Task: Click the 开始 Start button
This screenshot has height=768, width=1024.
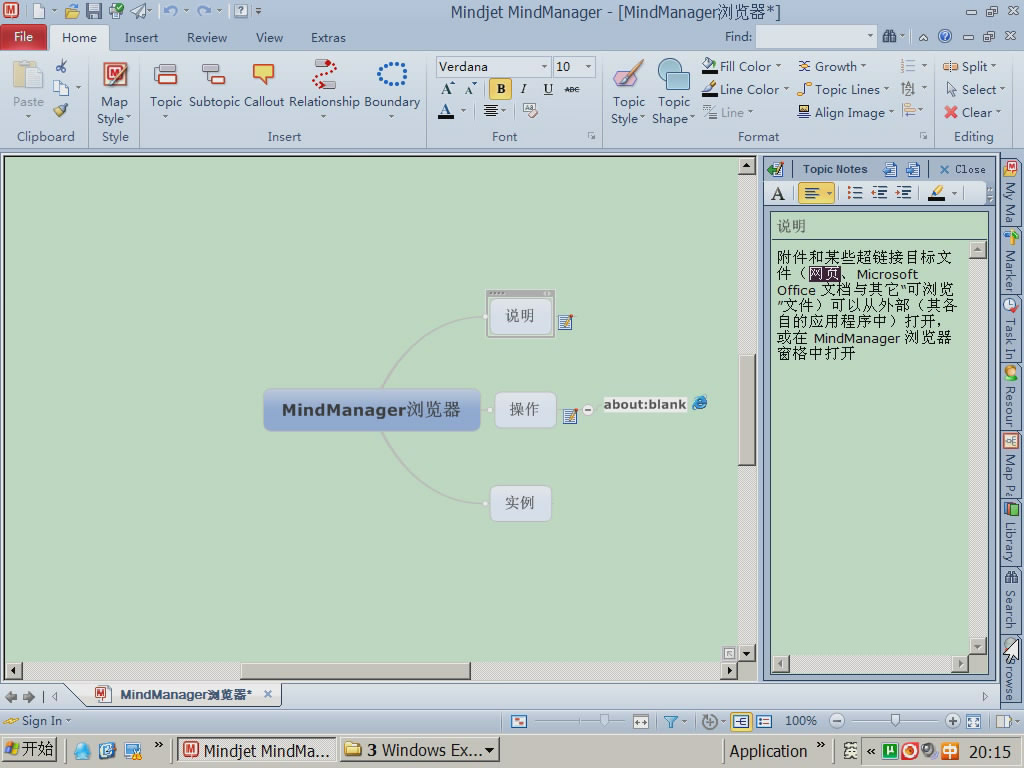Action: (29, 749)
